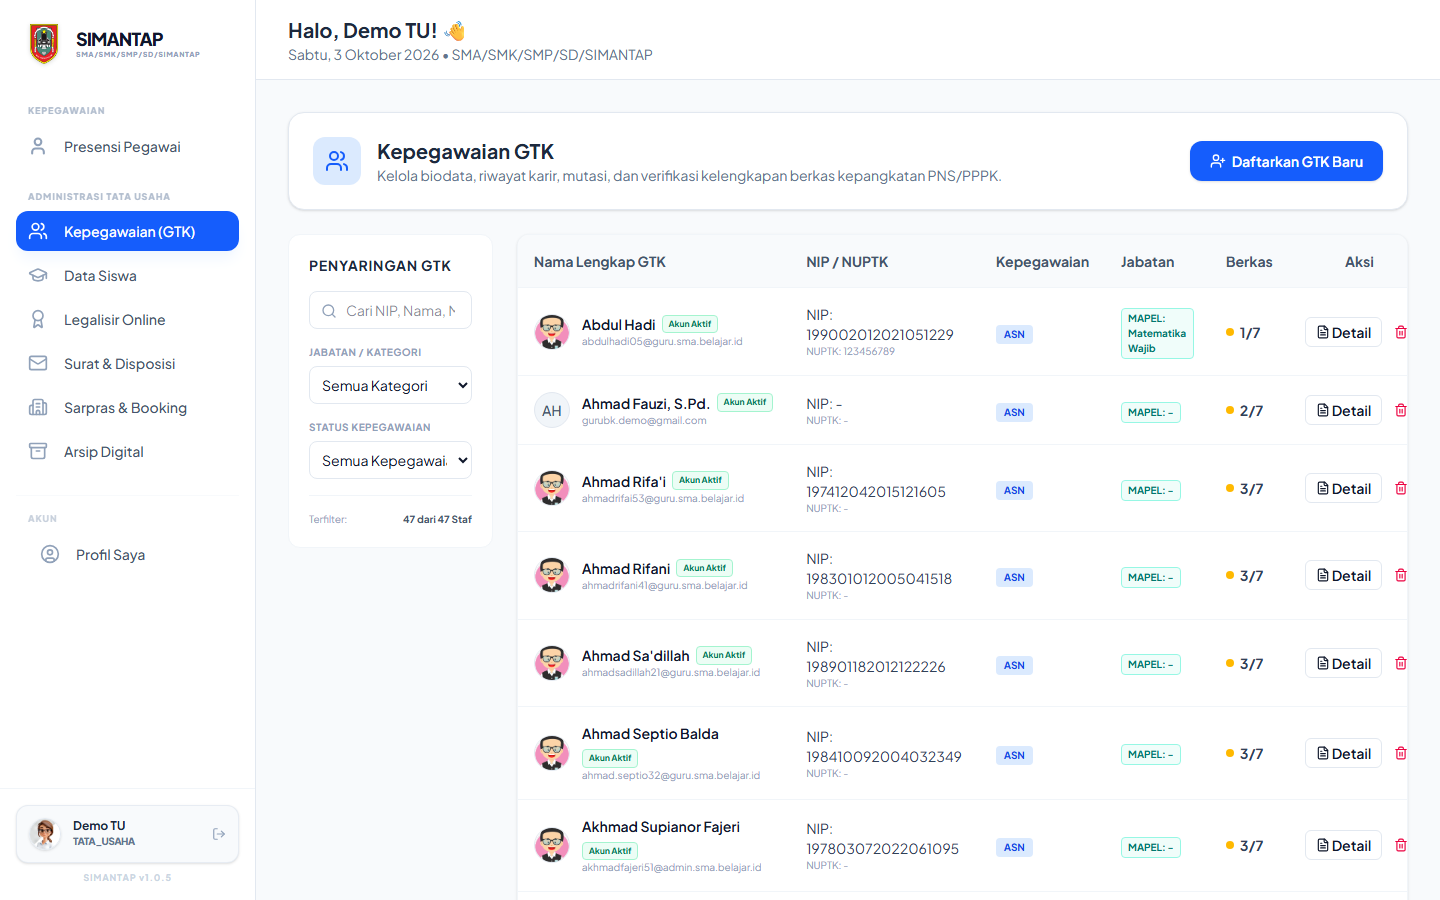Click trash icon for Ahmad Sa'dillah

[1401, 663]
